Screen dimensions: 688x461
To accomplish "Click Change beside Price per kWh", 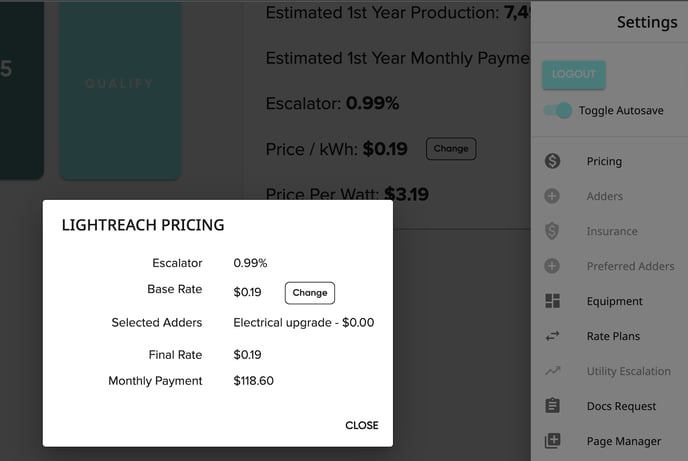I will pos(451,149).
